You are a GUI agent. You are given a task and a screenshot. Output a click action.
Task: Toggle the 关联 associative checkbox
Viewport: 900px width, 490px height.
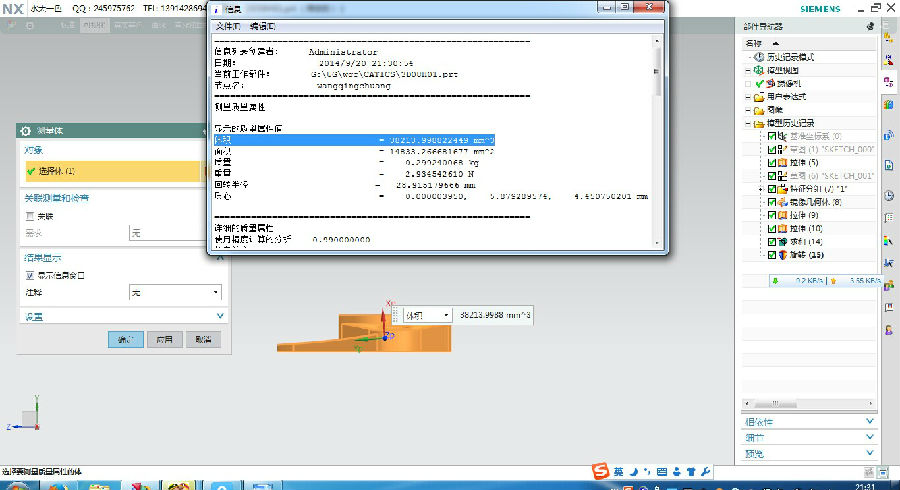point(30,215)
